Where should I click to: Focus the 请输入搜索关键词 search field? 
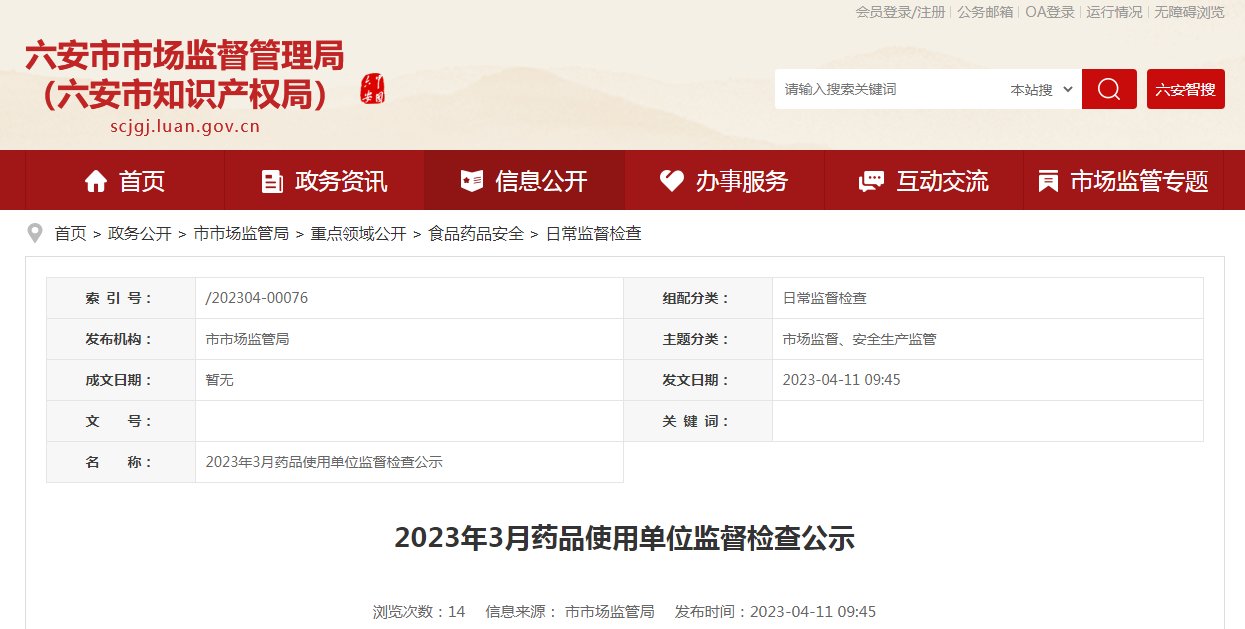click(888, 89)
